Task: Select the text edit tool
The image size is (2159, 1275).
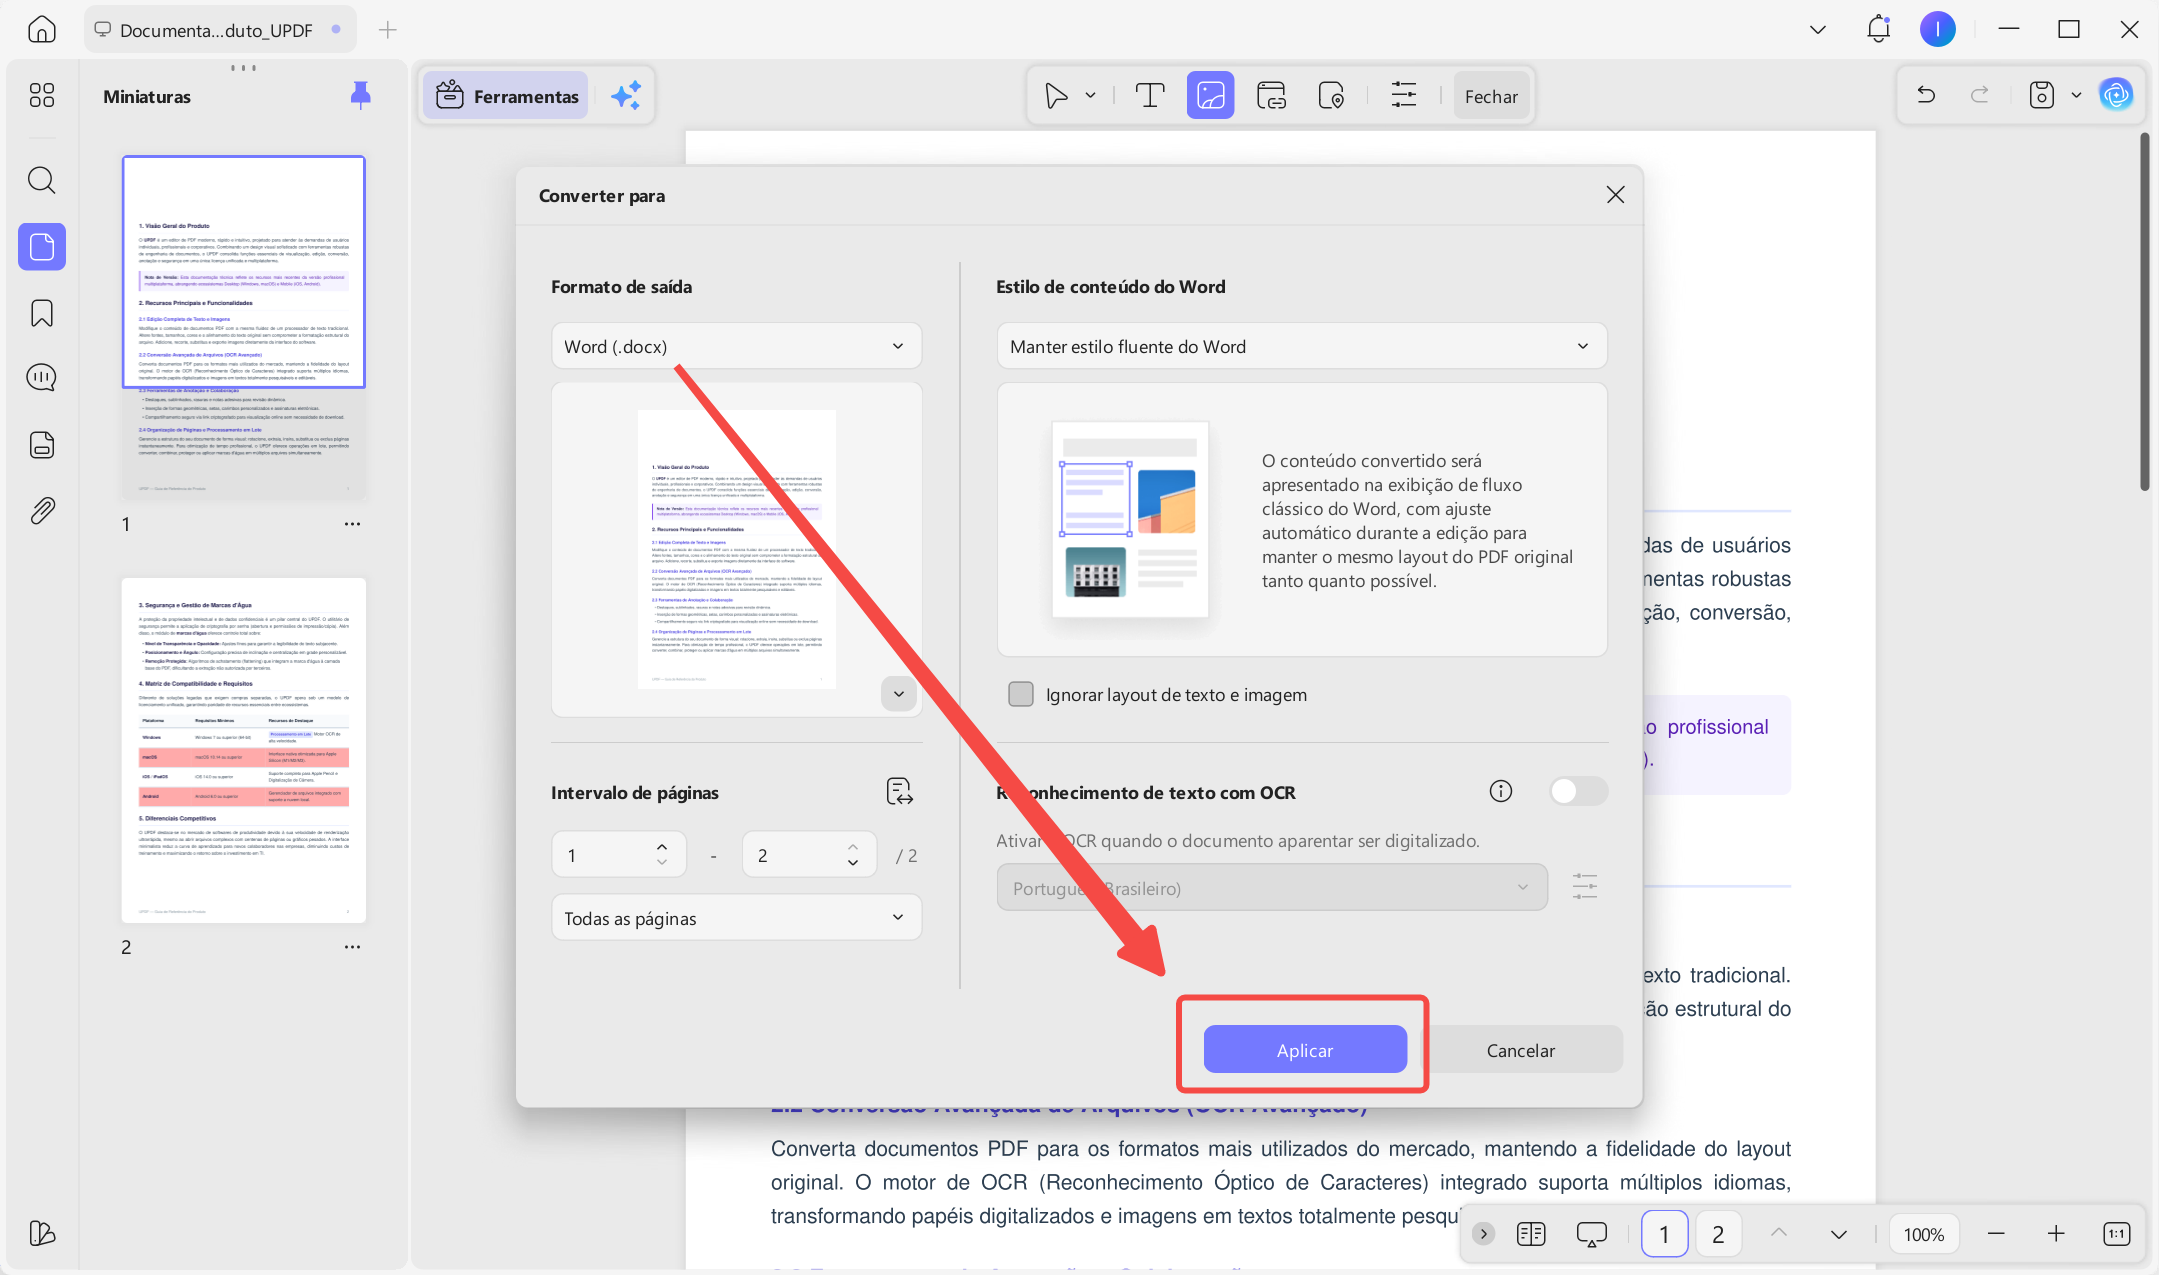Action: coord(1150,96)
